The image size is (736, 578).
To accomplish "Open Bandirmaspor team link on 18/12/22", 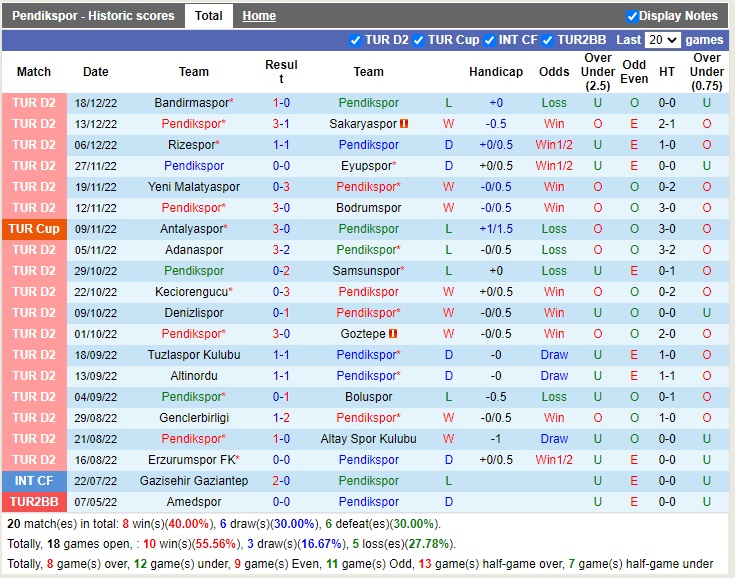I will (x=193, y=103).
